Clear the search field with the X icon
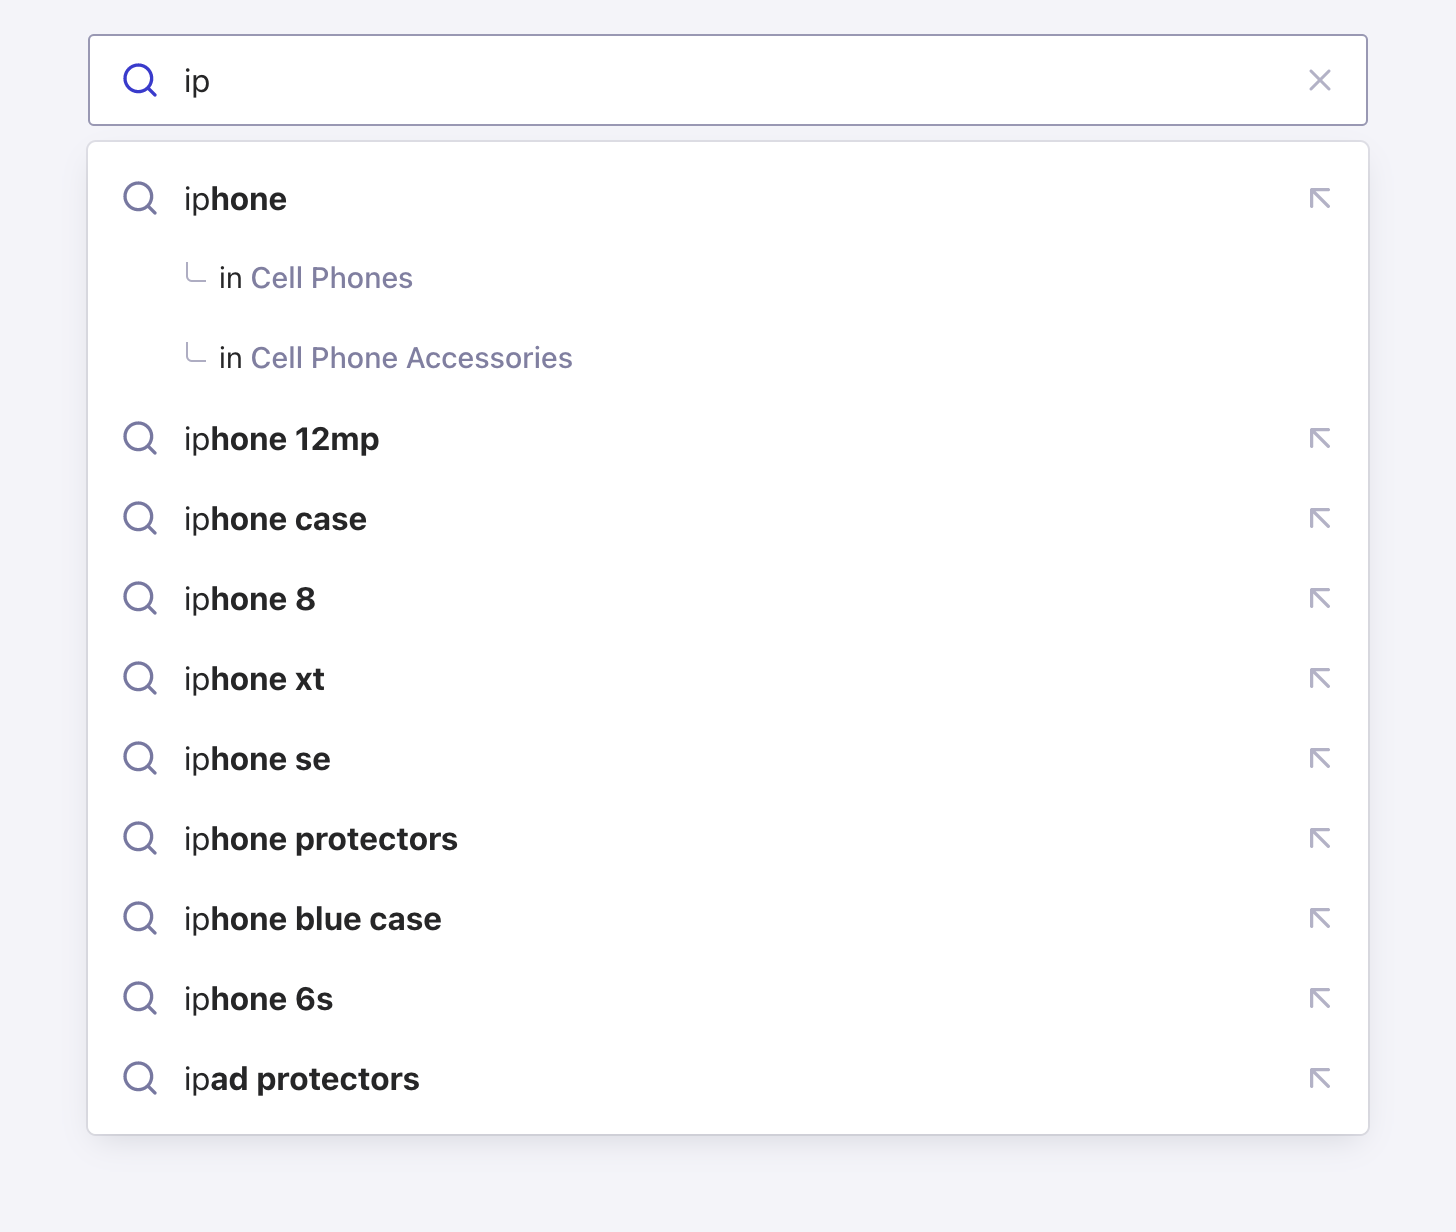 [1320, 80]
